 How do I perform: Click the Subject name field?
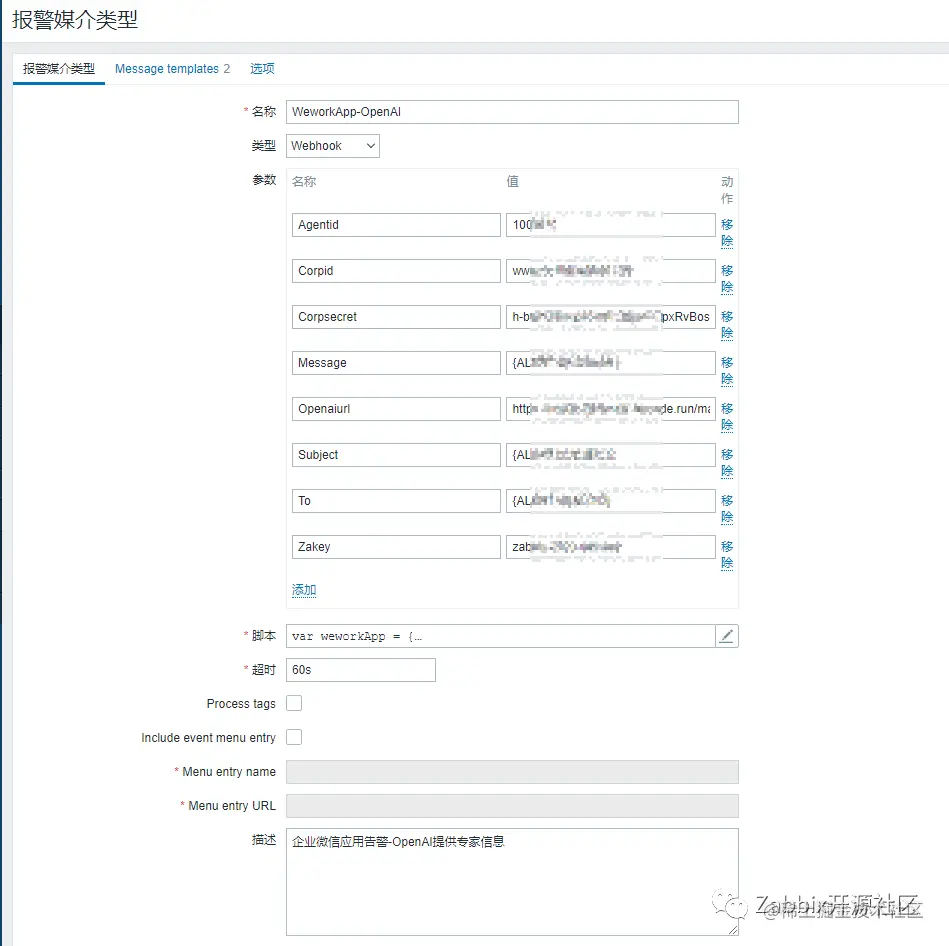click(x=396, y=455)
